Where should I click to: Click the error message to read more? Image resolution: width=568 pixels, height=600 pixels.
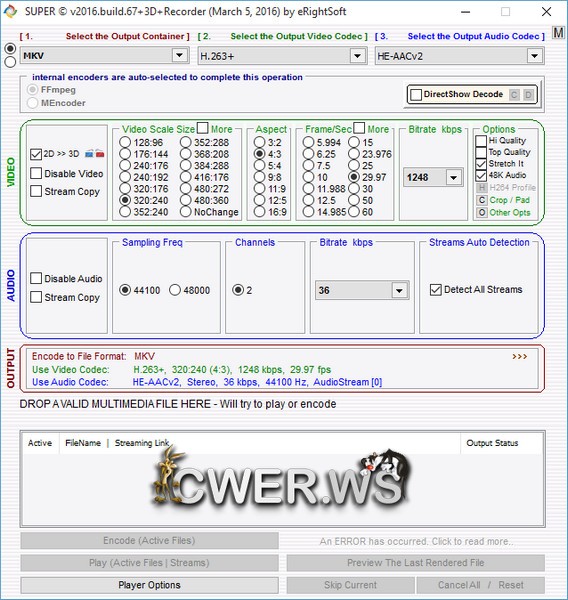tap(416, 541)
